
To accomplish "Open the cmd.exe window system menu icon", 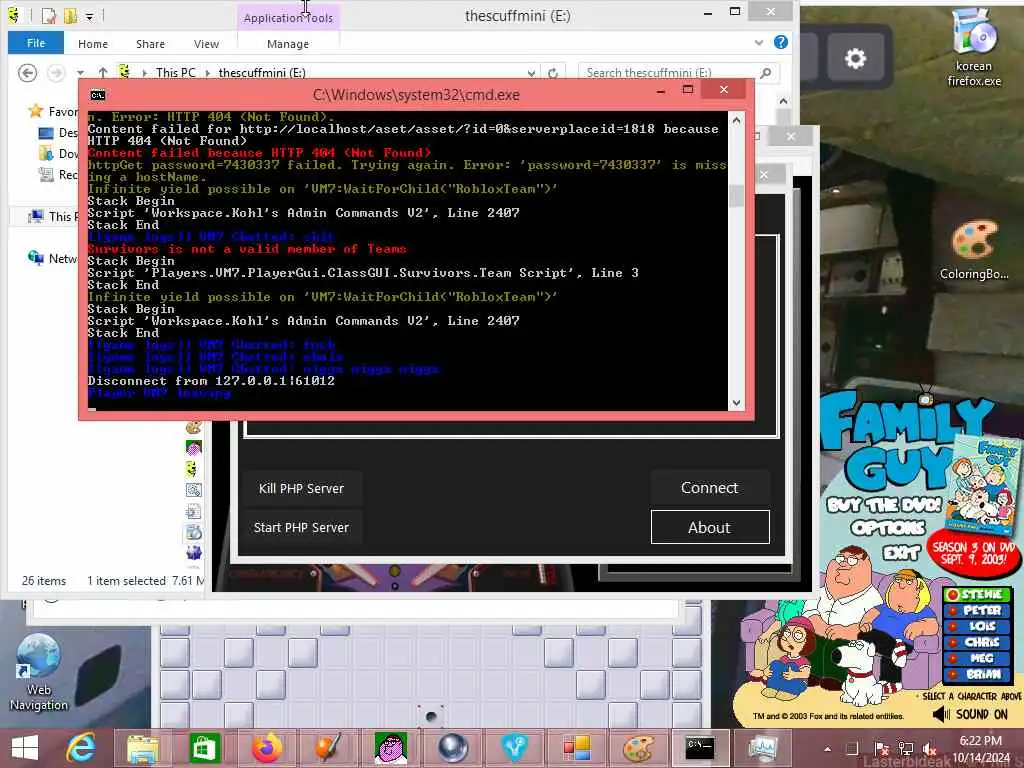I will click(x=98, y=95).
